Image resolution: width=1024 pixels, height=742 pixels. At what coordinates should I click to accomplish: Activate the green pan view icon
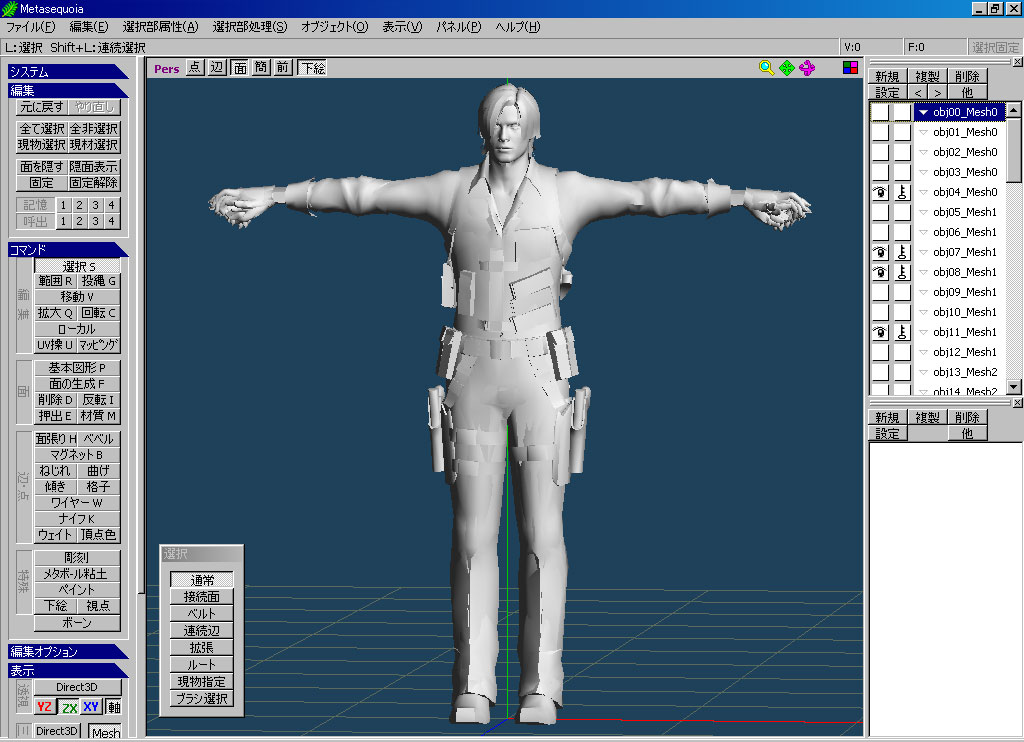coord(787,68)
